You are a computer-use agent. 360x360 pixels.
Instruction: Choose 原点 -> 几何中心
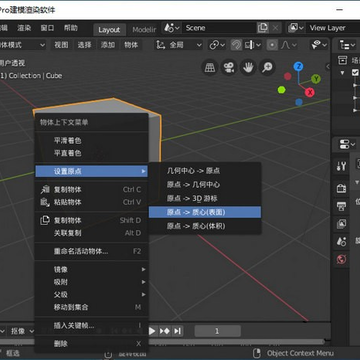205,185
